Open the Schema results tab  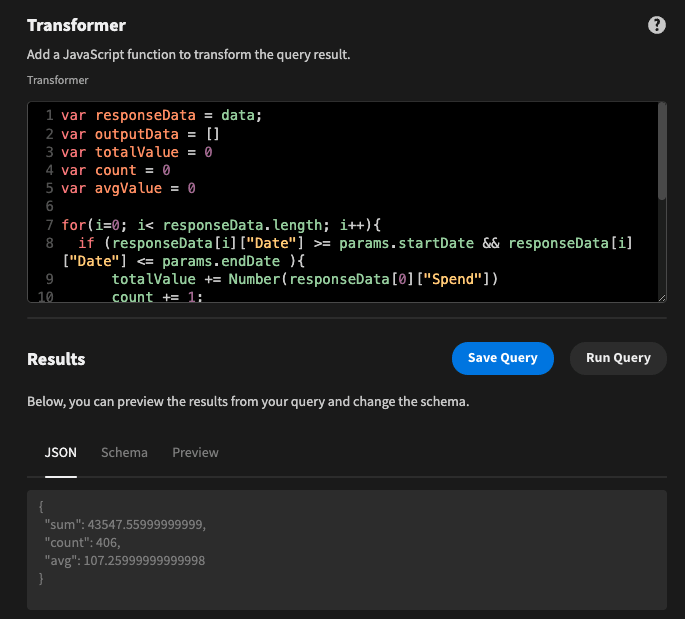tap(124, 453)
